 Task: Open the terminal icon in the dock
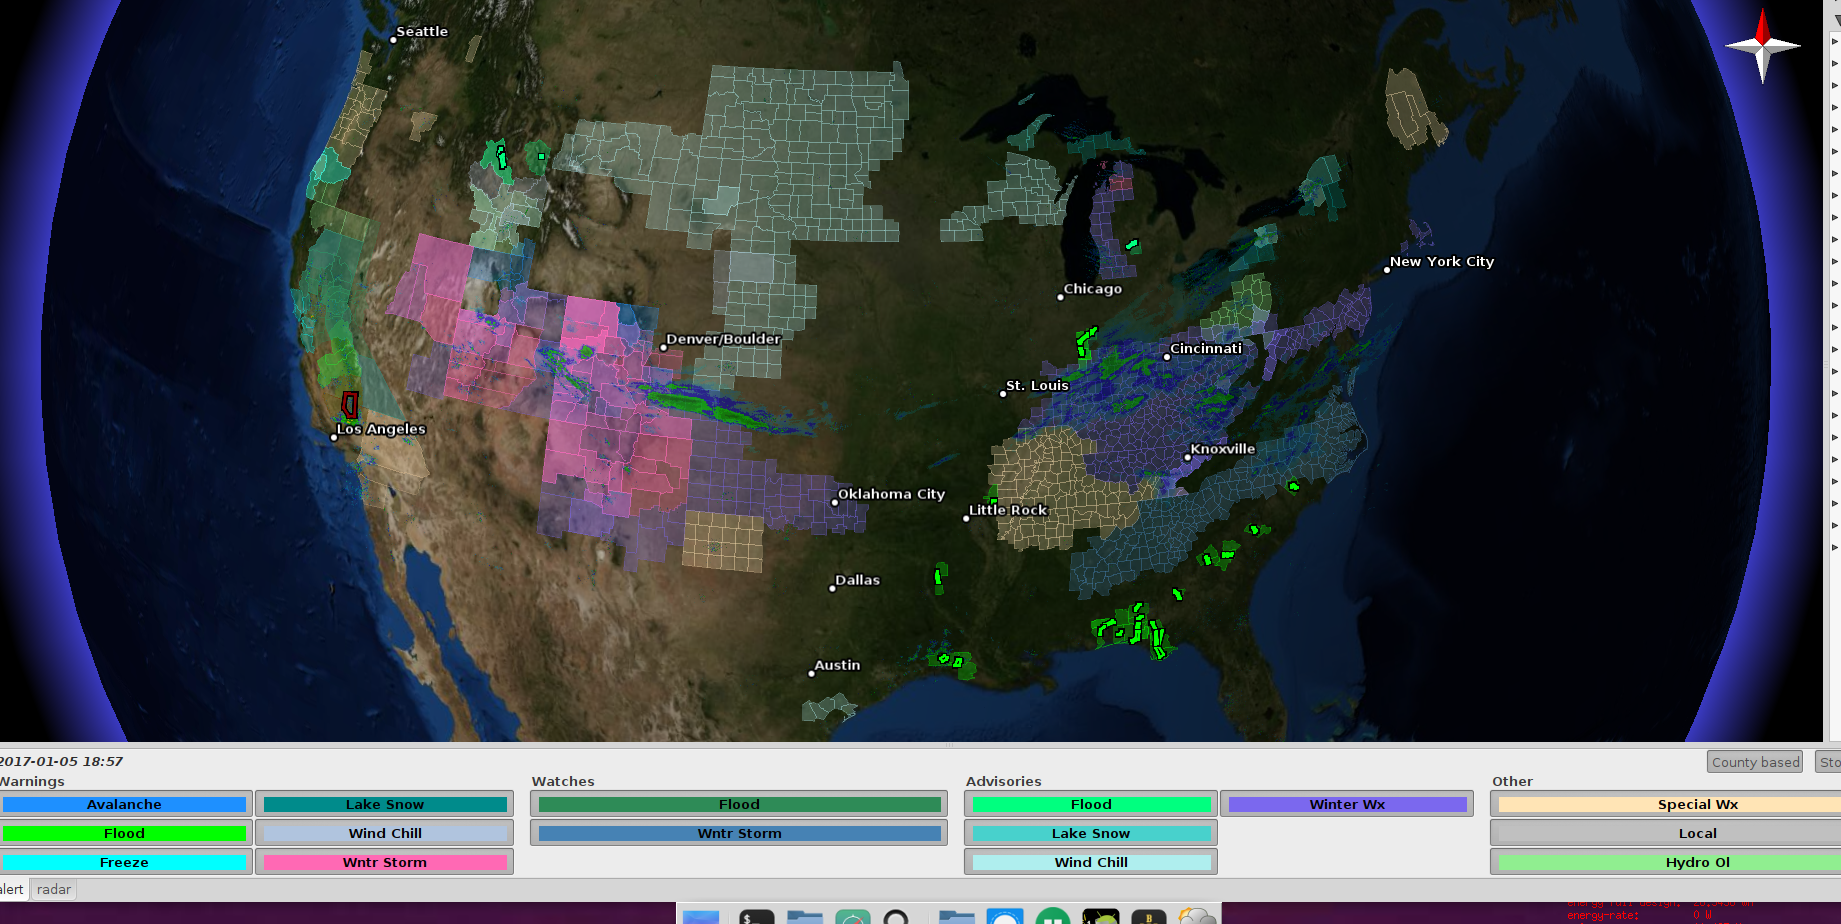(756, 917)
